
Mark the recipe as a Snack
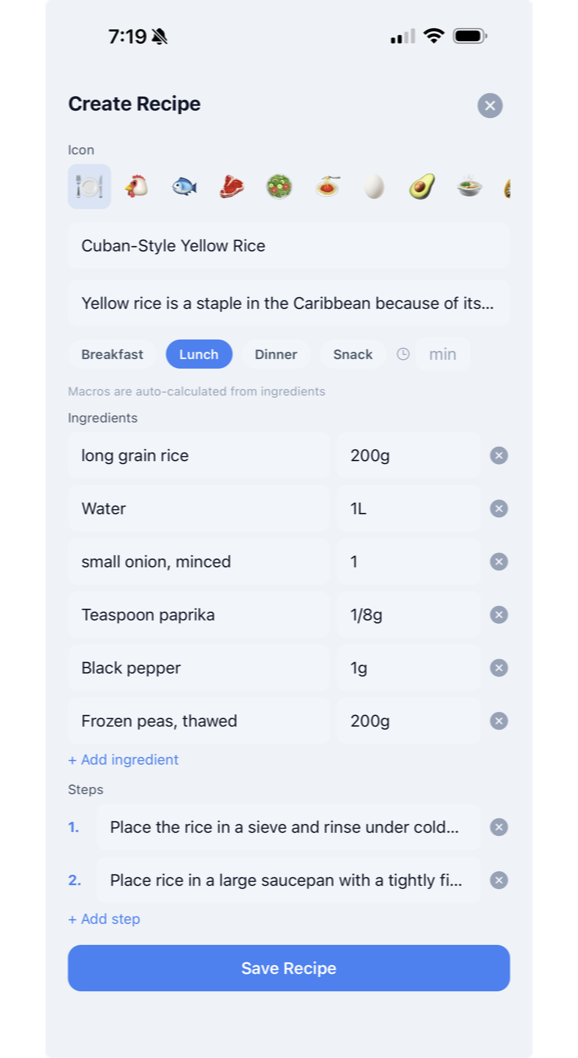click(x=352, y=353)
